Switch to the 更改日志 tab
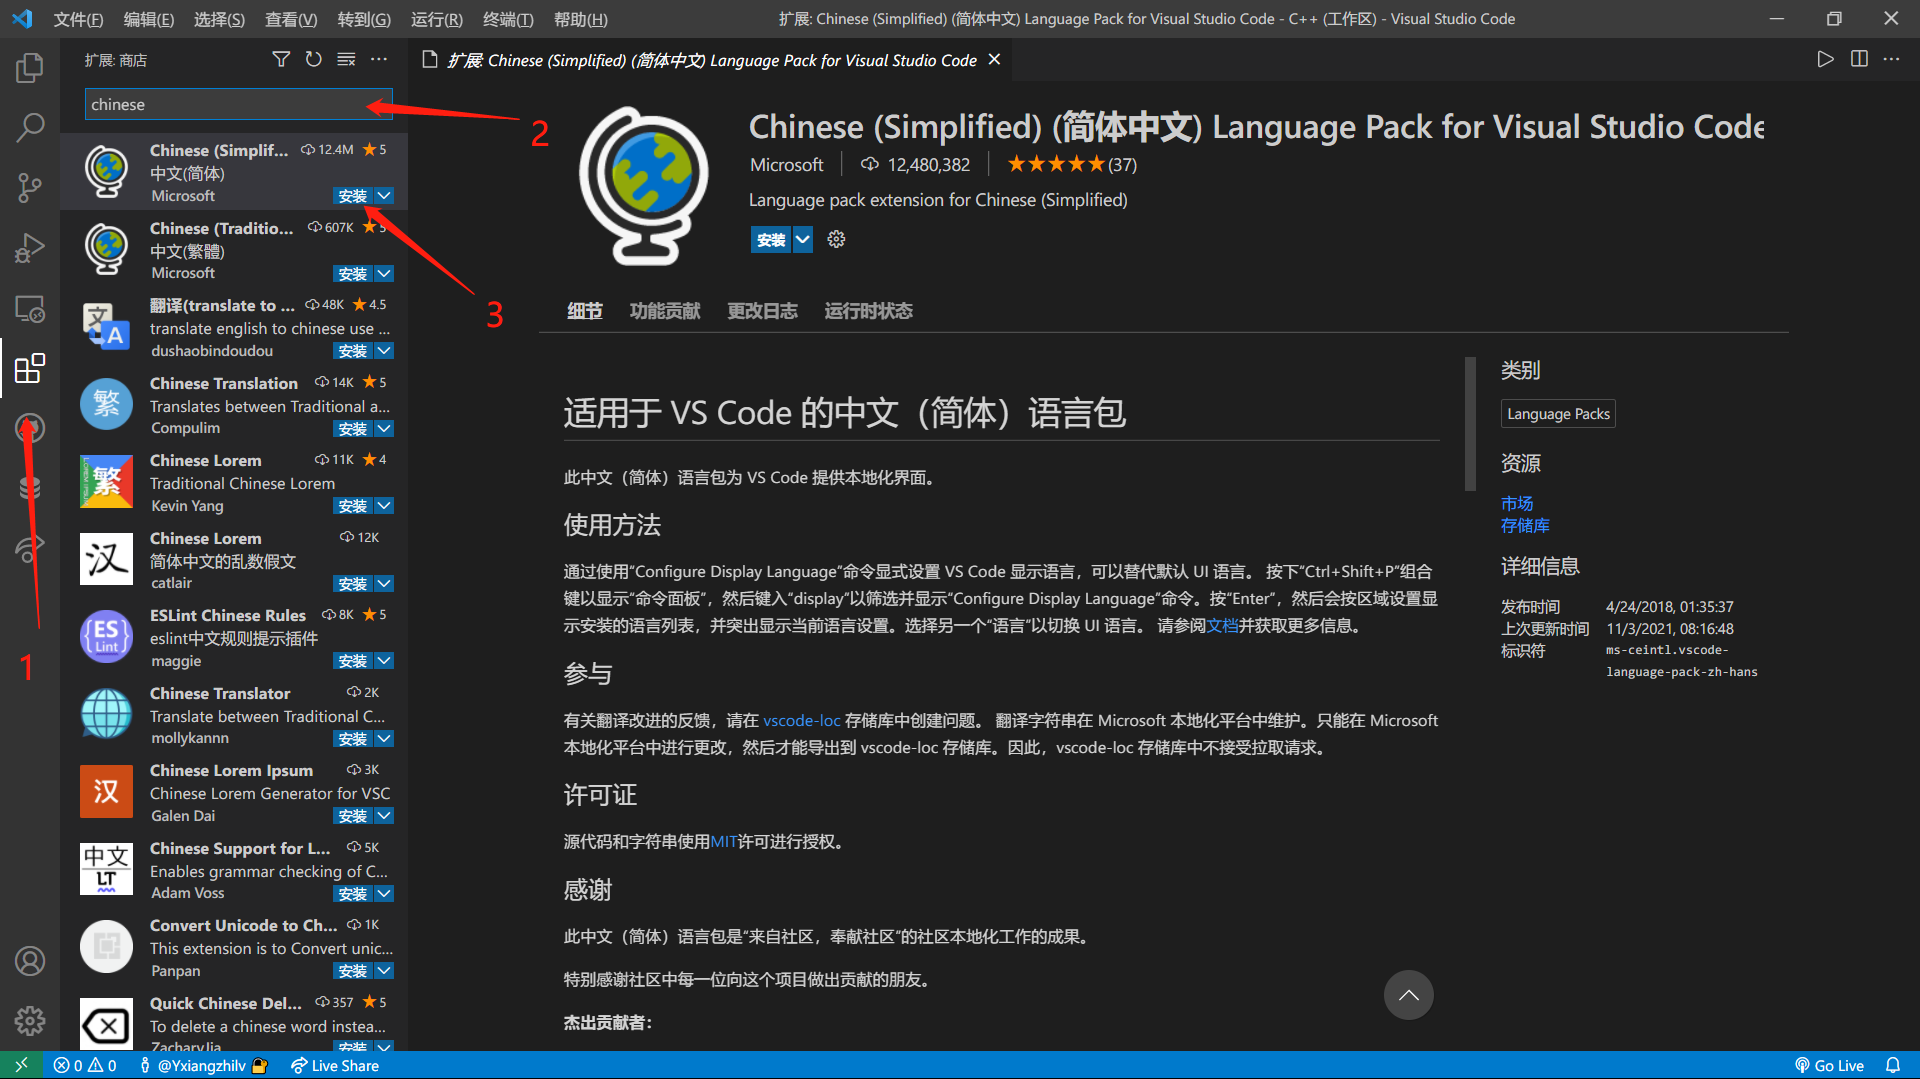 pos(762,311)
